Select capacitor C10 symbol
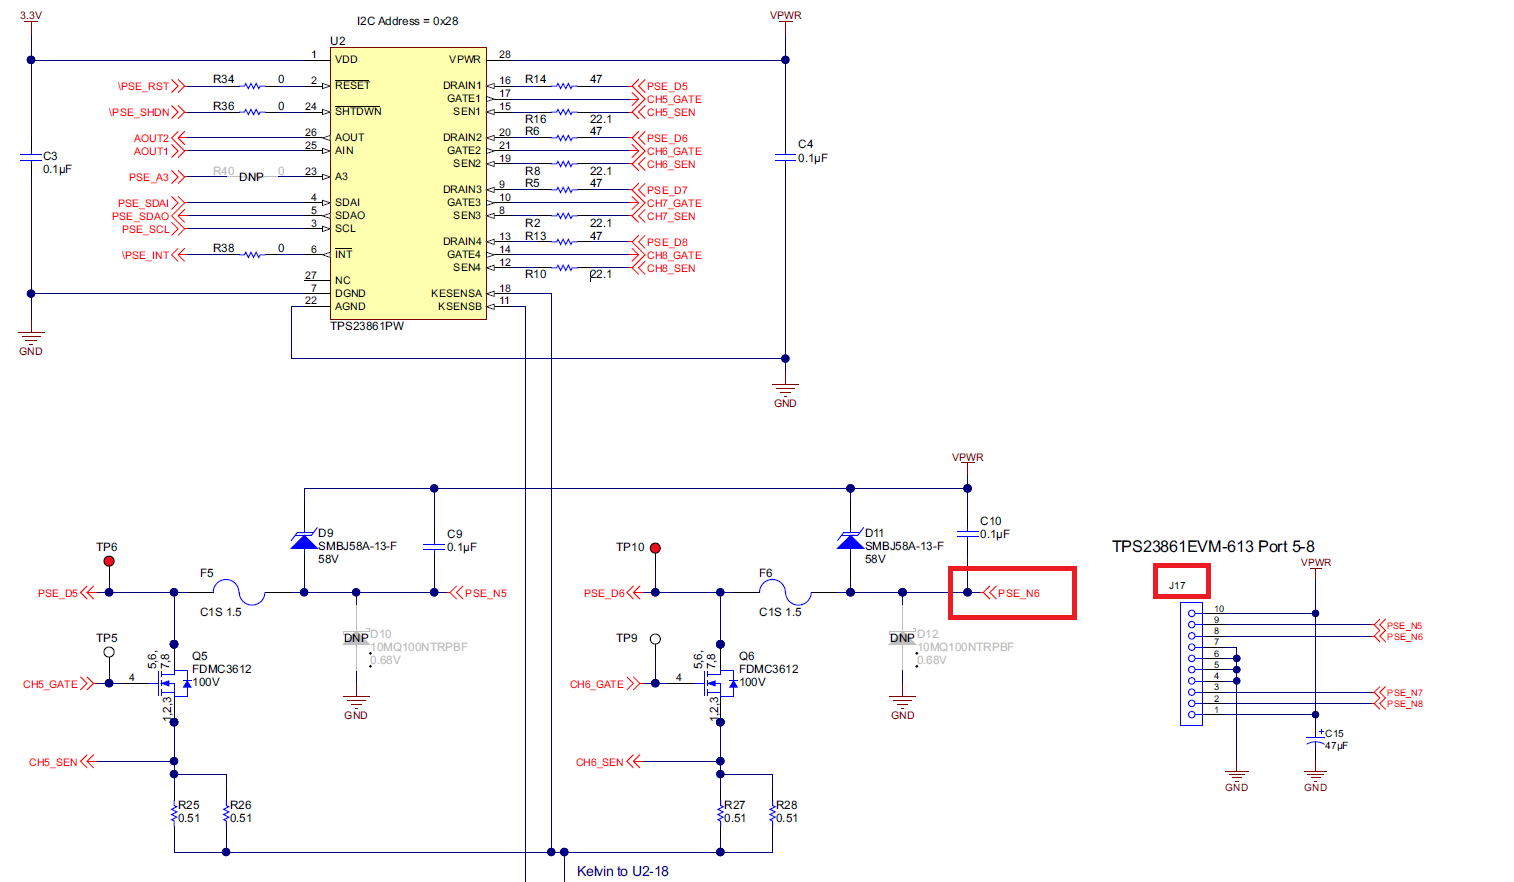Screen dimensions: 1514x882 pos(967,534)
